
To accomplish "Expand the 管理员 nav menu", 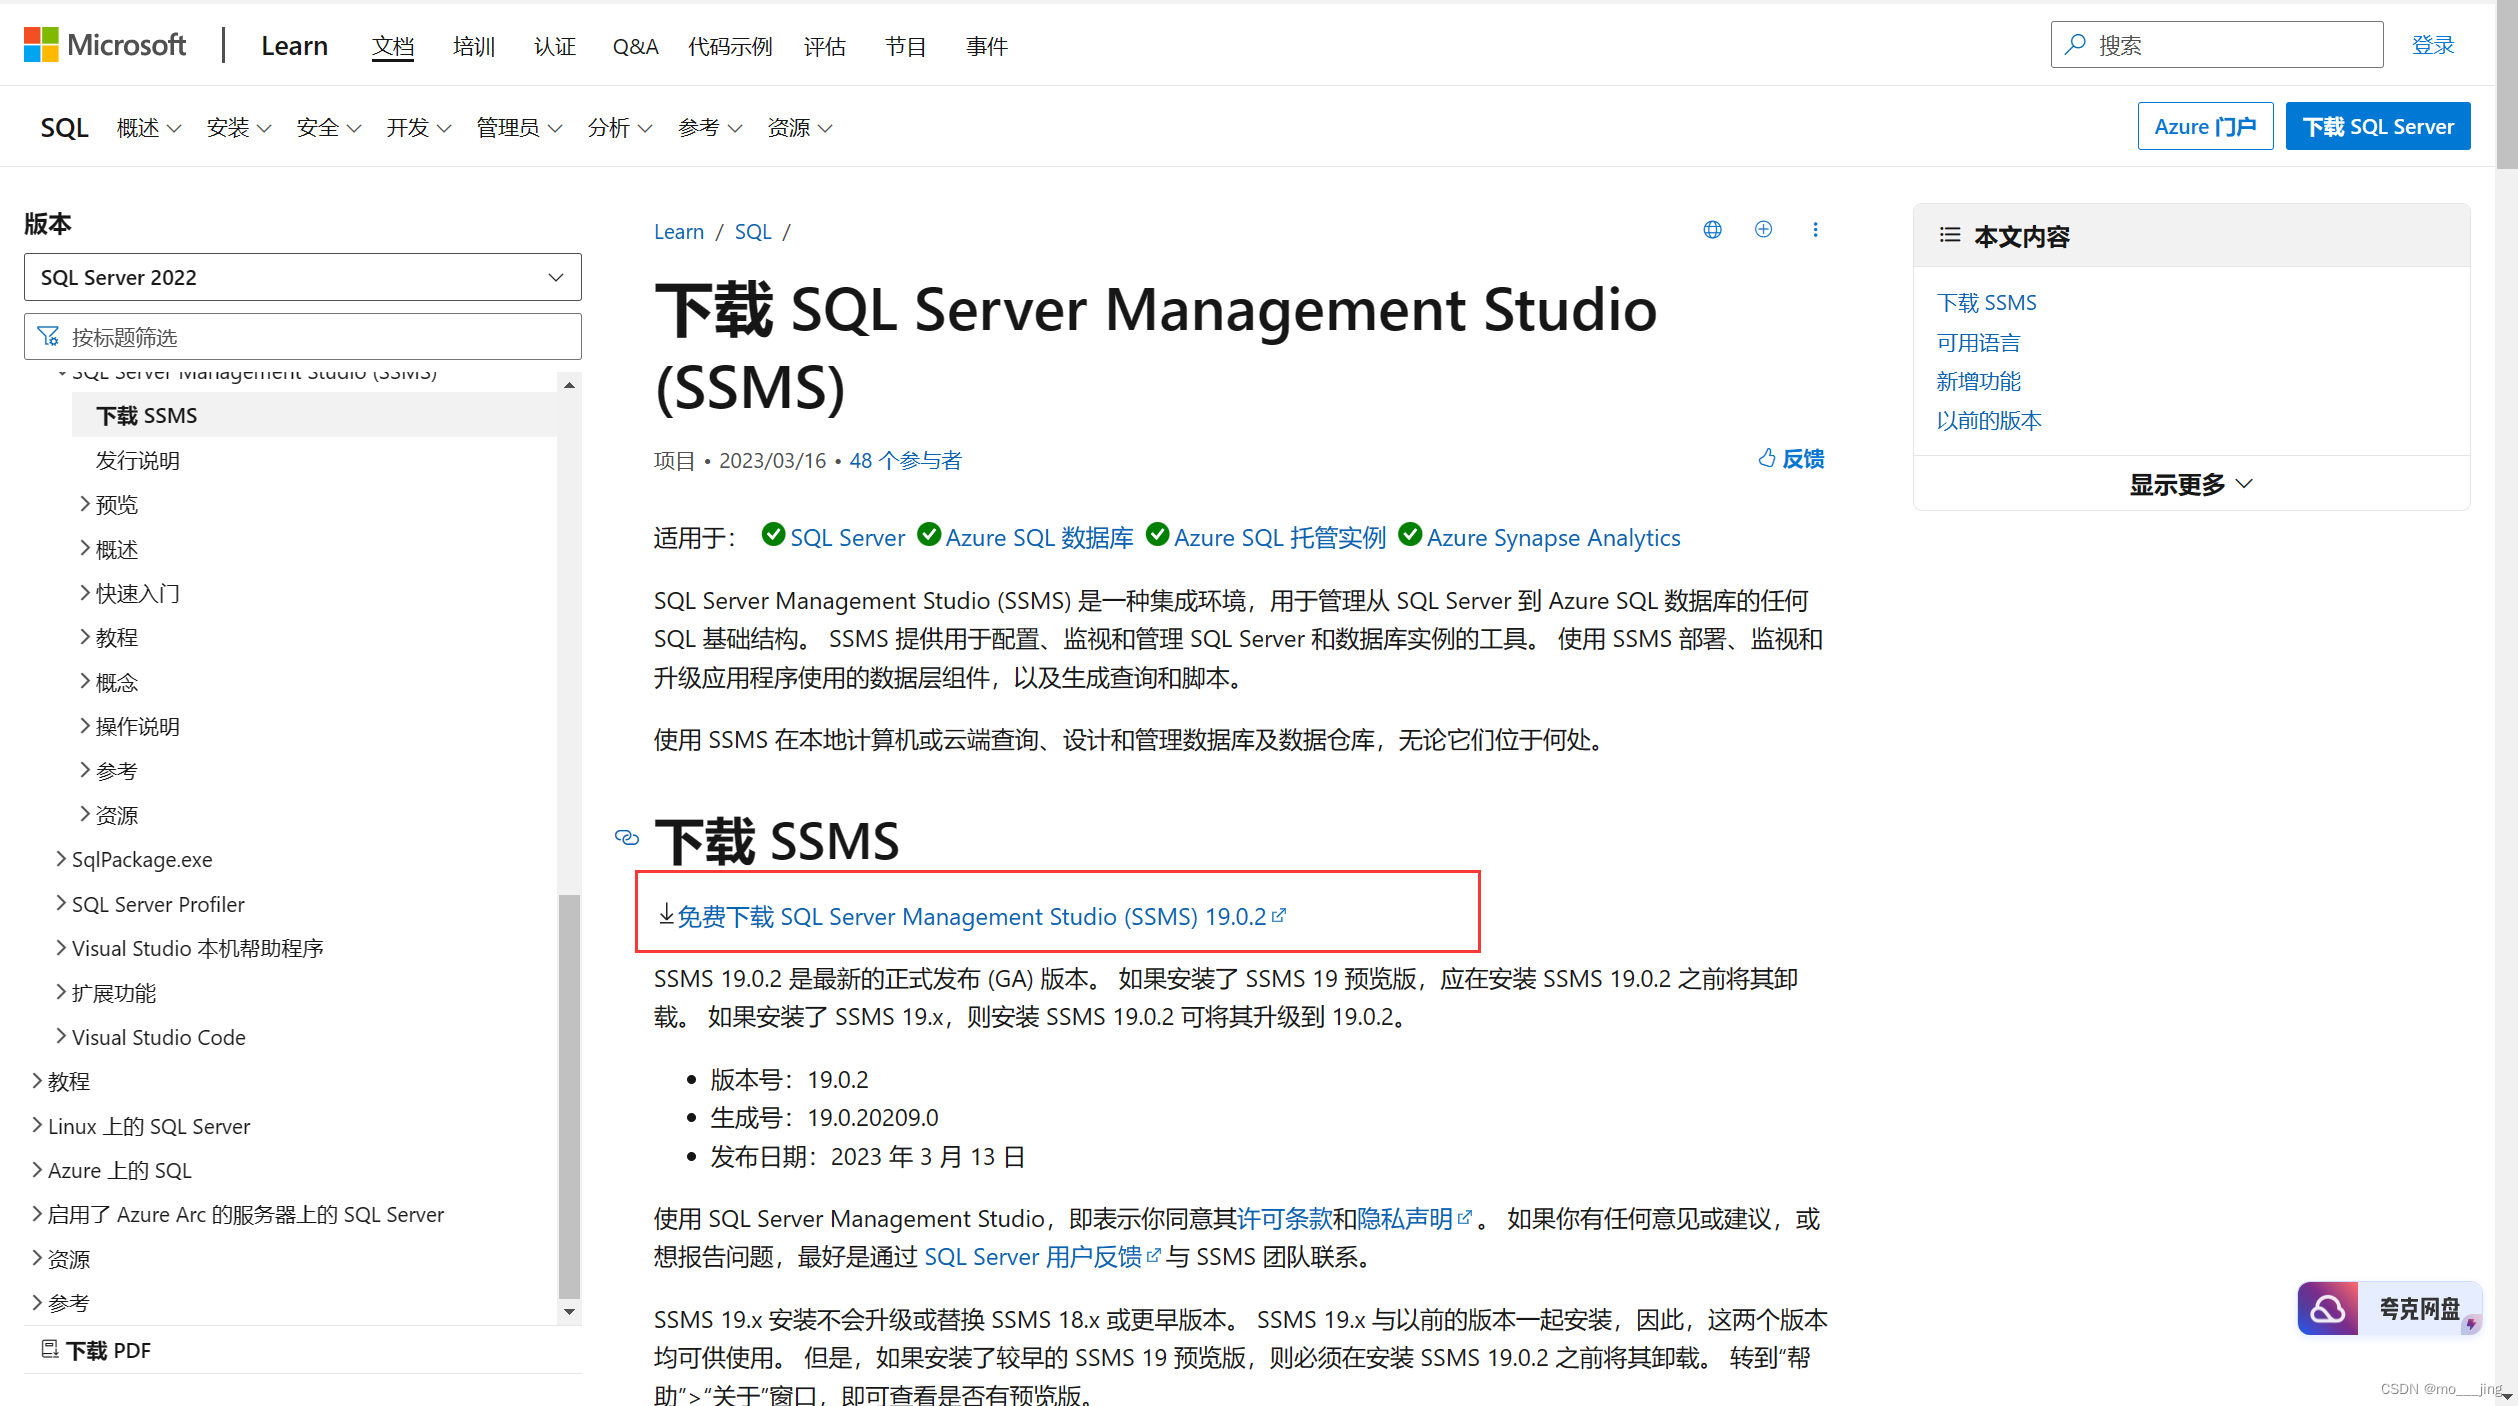I will pyautogui.click(x=519, y=127).
